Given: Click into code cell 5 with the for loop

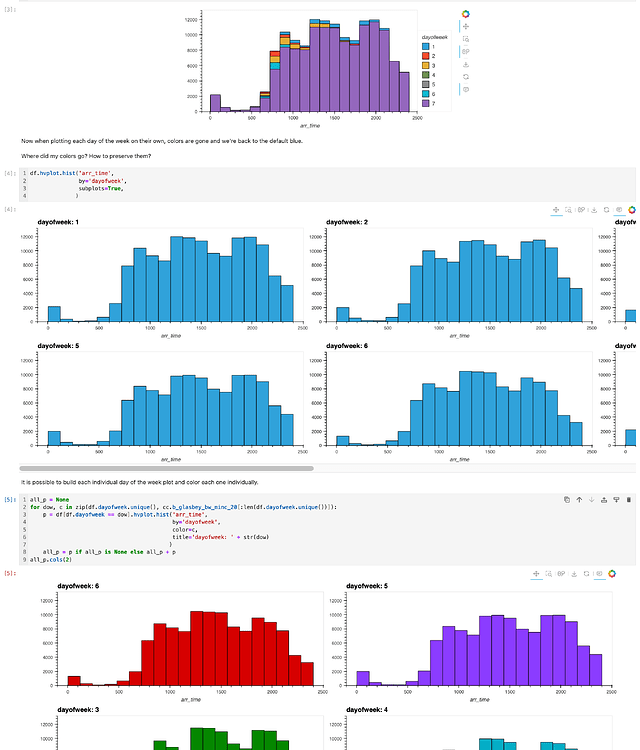Looking at the screenshot, I should pos(328,529).
